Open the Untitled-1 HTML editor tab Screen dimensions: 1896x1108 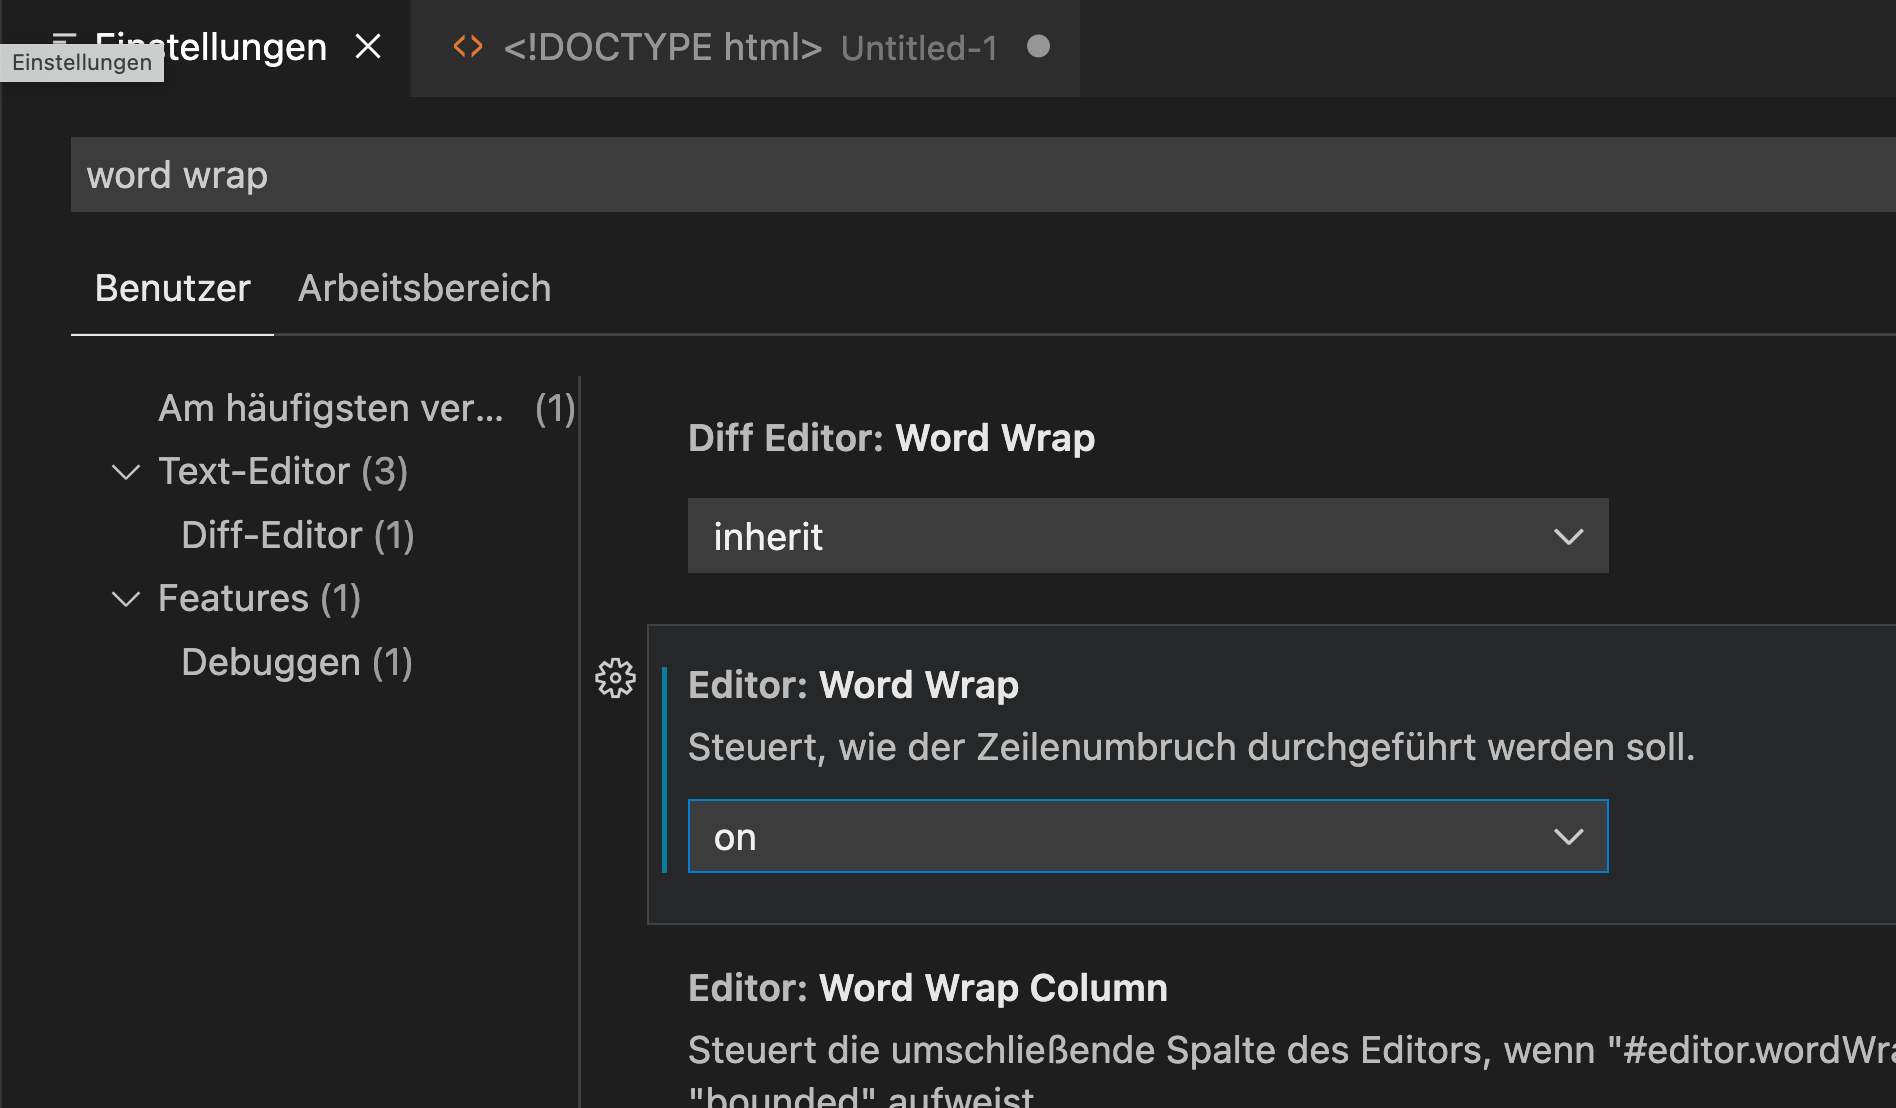click(745, 47)
